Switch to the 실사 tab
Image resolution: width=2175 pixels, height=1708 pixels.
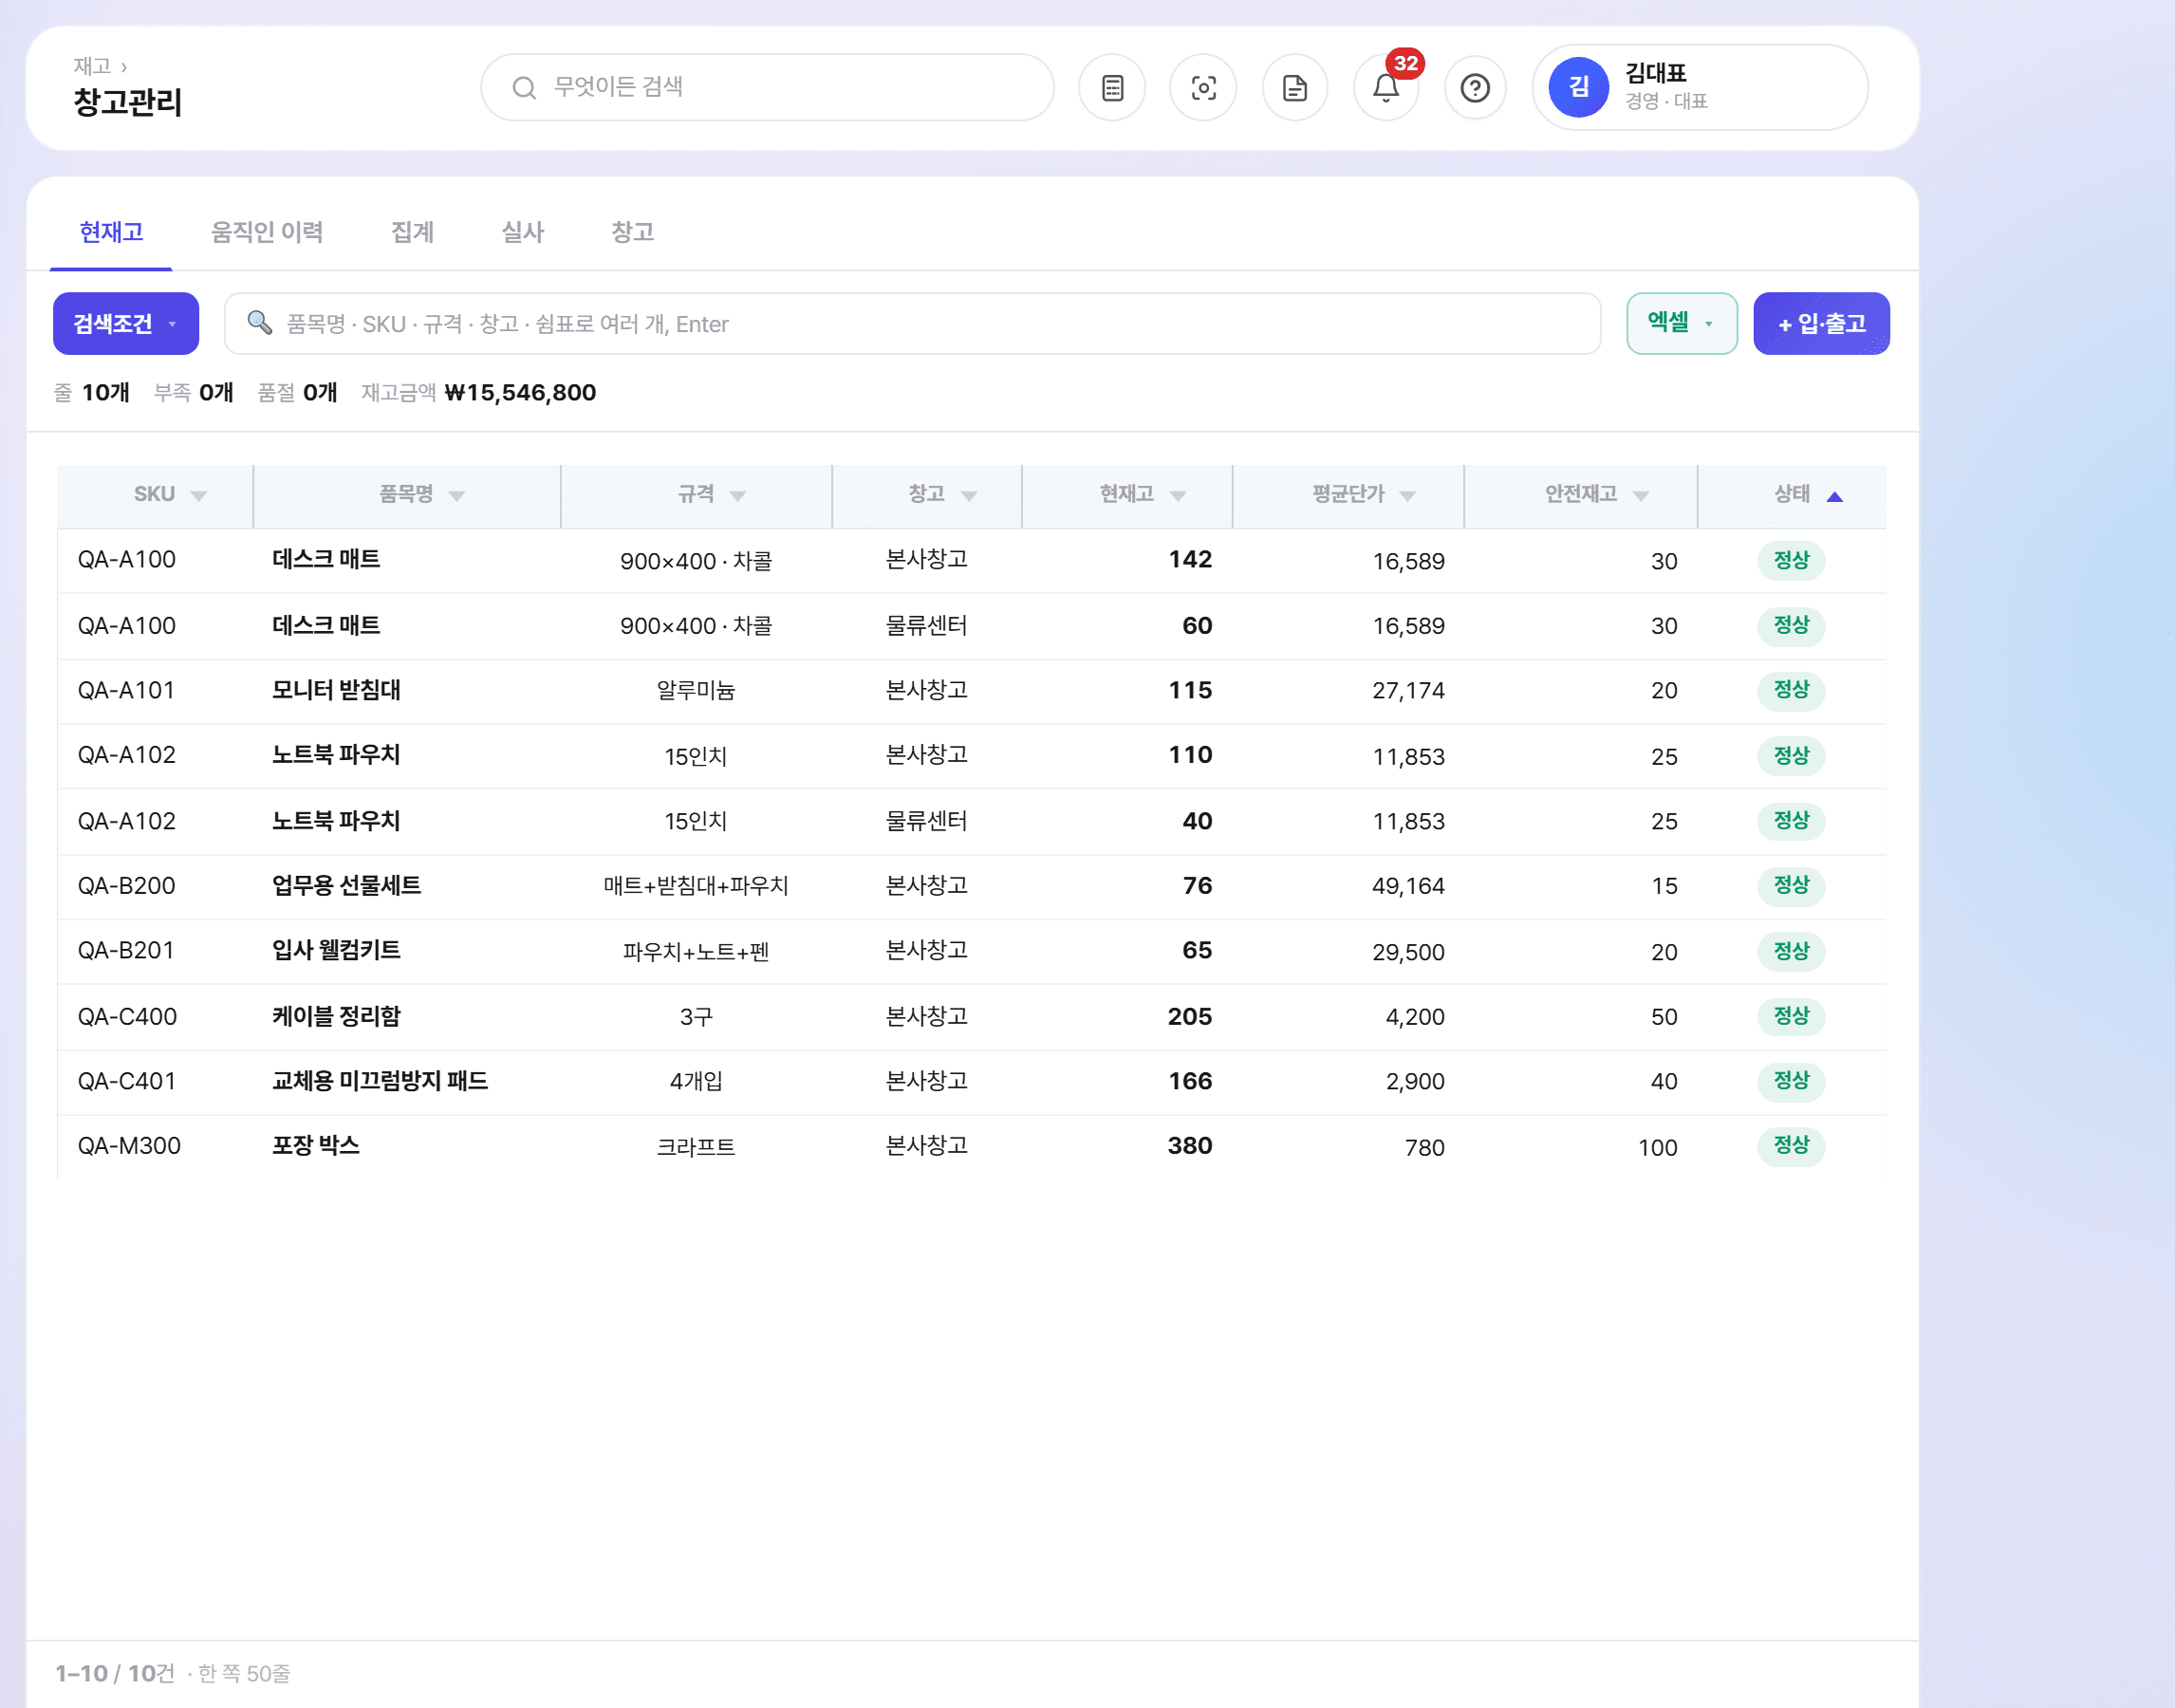[522, 232]
